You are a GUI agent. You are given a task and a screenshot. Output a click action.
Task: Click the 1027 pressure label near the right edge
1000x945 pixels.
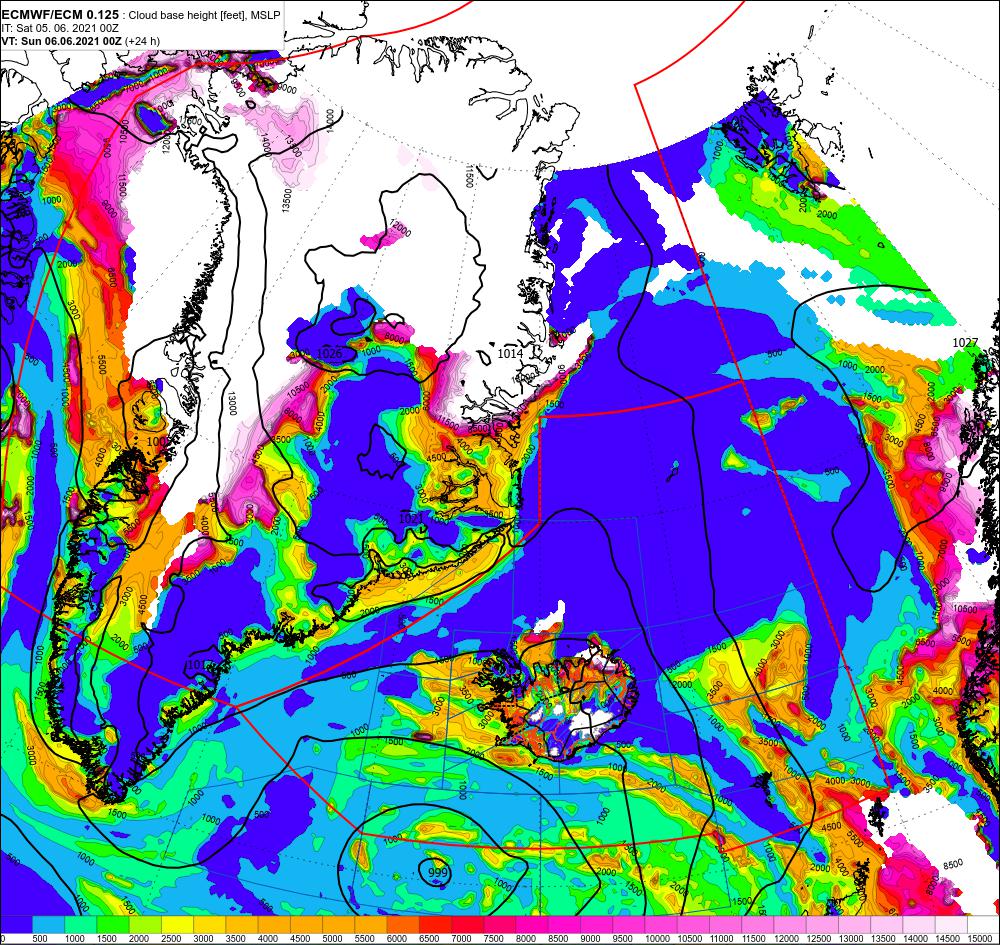tap(965, 342)
